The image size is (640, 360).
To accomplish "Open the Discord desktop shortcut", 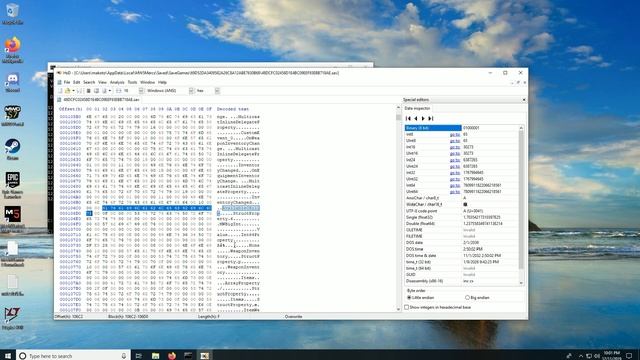I will tap(13, 83).
